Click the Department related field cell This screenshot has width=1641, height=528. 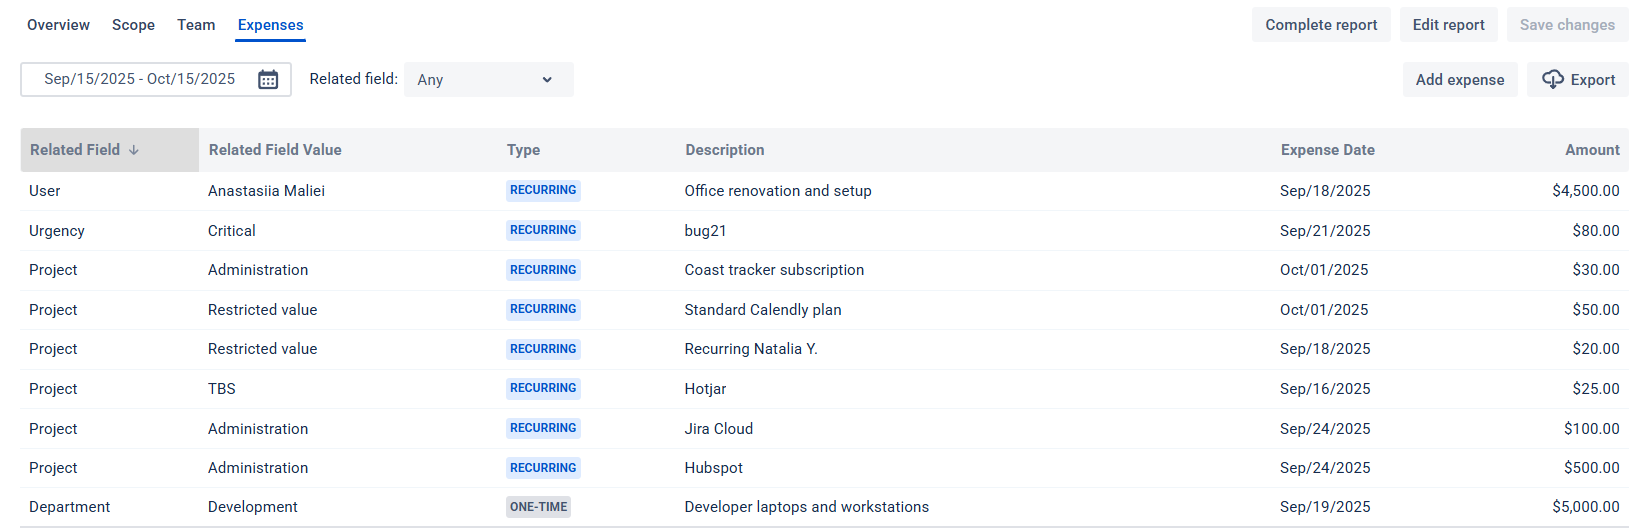point(70,507)
